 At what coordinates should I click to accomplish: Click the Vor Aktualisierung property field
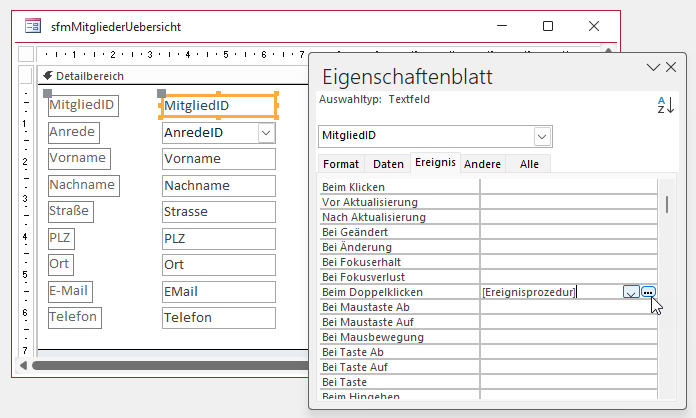coord(569,202)
